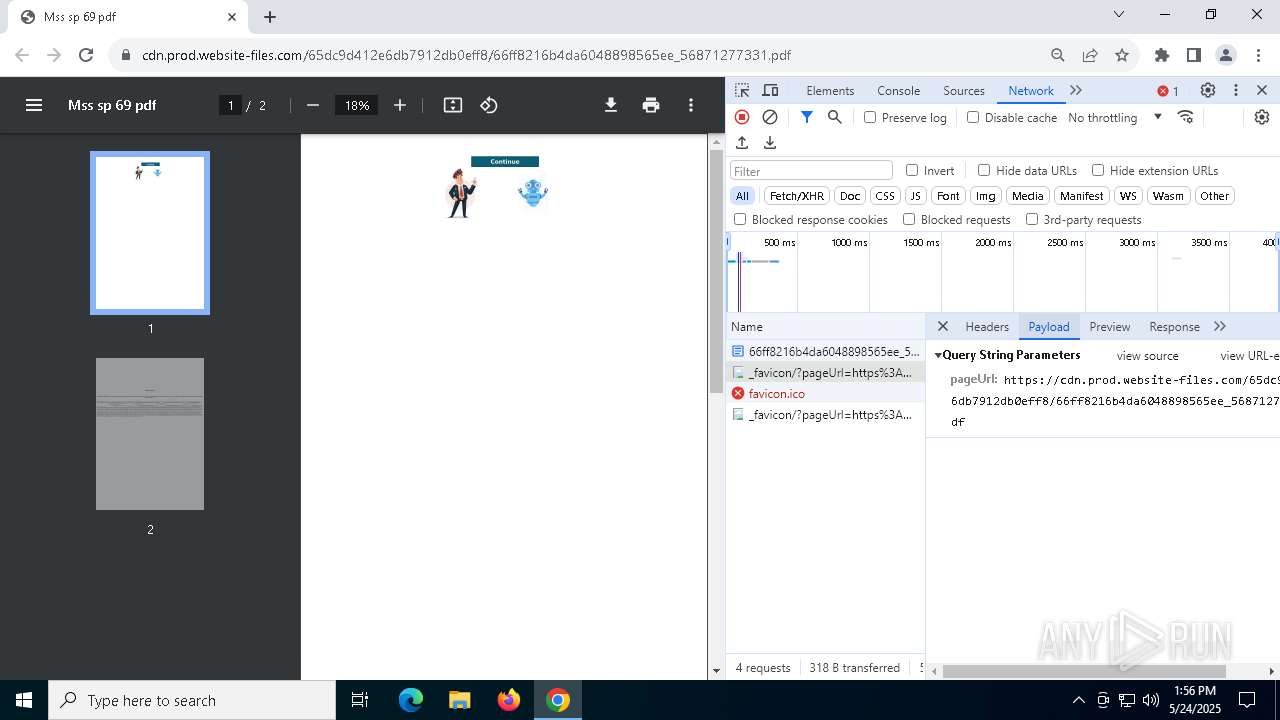Enable Disable cache checkbox
This screenshot has height=720, width=1280.
click(x=973, y=117)
